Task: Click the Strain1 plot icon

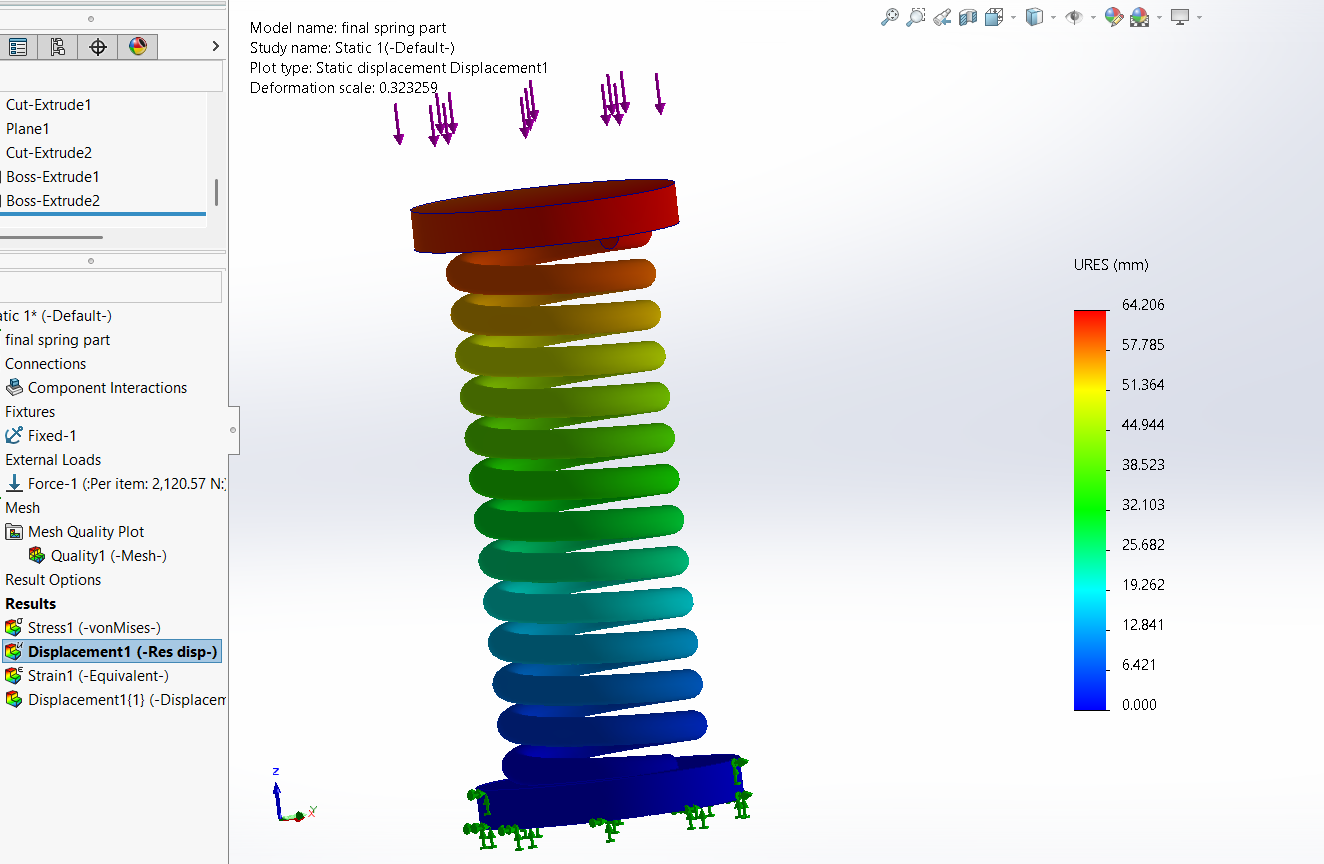Action: [14, 676]
